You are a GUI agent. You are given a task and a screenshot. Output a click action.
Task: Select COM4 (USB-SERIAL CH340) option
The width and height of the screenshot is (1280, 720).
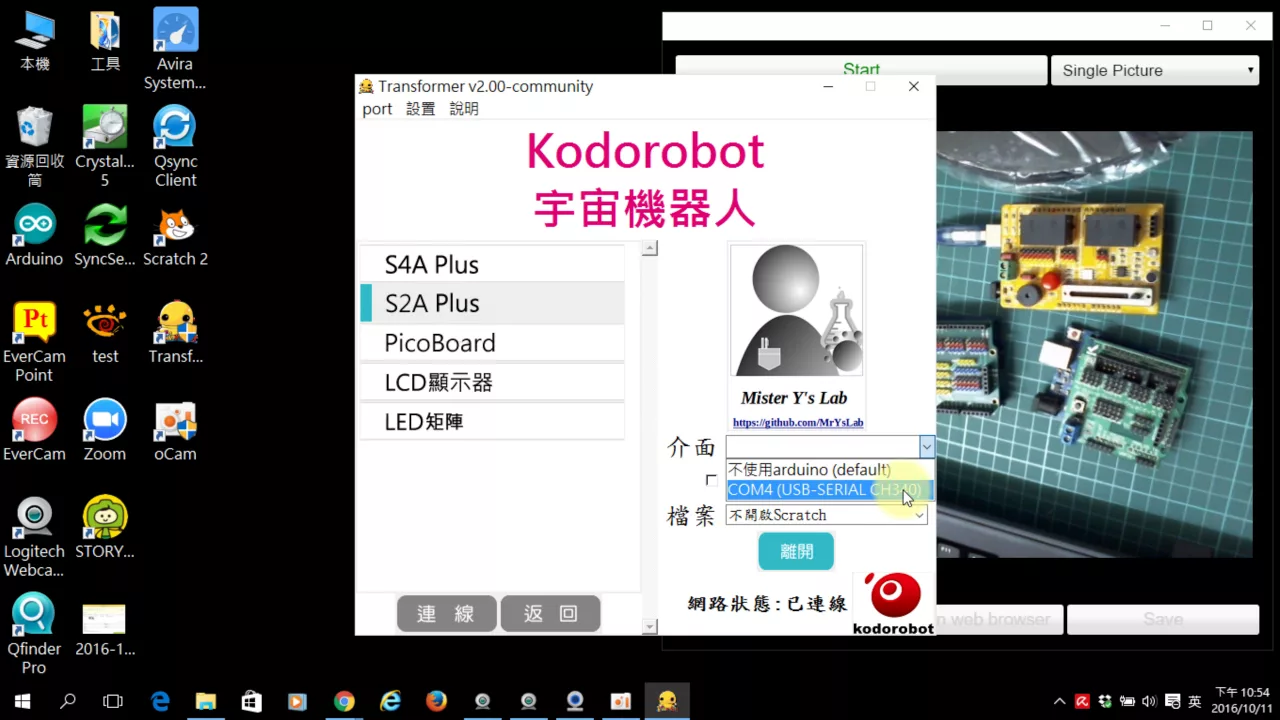tap(829, 489)
